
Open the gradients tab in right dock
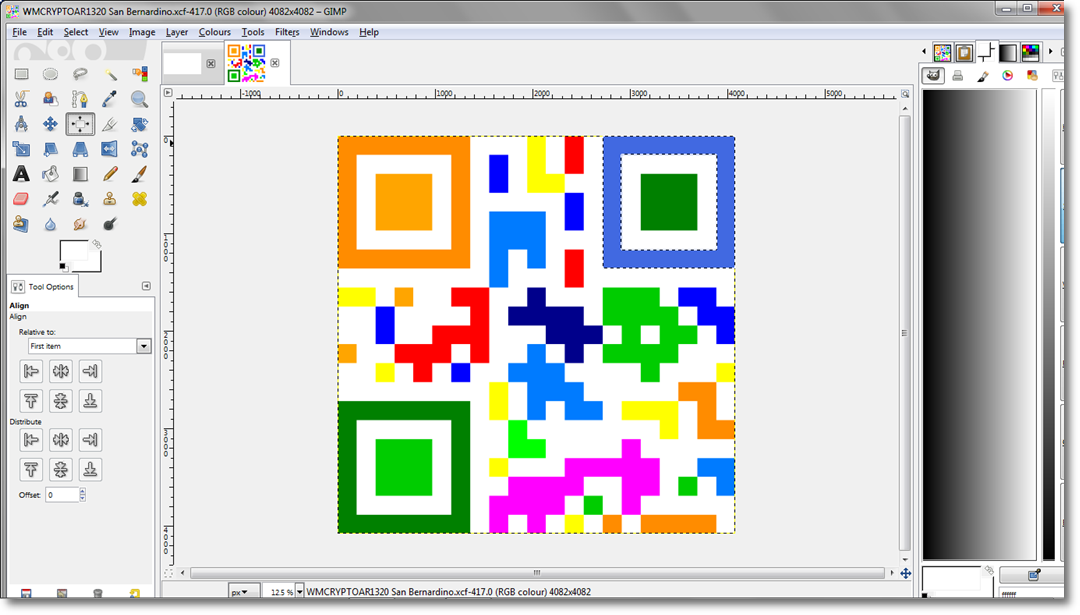point(1008,52)
